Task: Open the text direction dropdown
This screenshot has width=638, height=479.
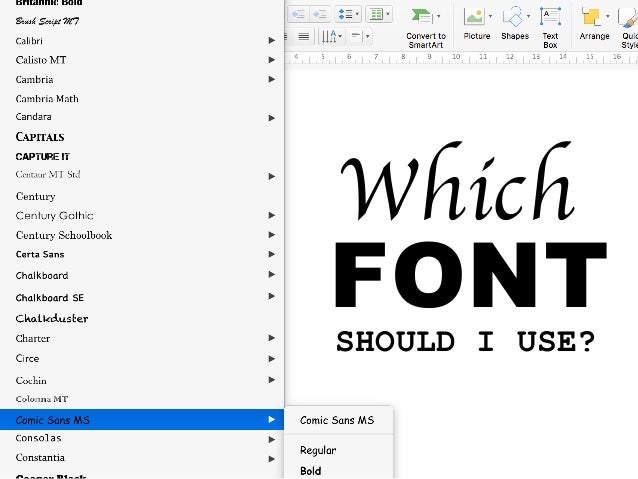Action: click(x=332, y=37)
